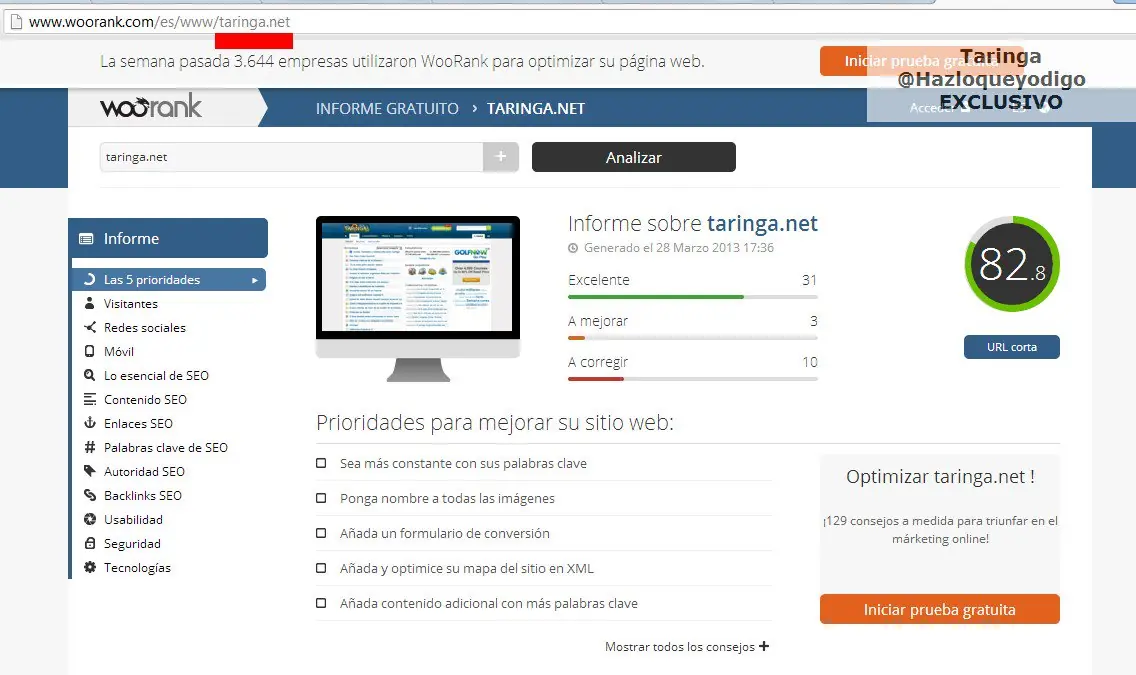
Task: Check 'Sea más constante con sus palabras clave'
Action: pos(321,463)
